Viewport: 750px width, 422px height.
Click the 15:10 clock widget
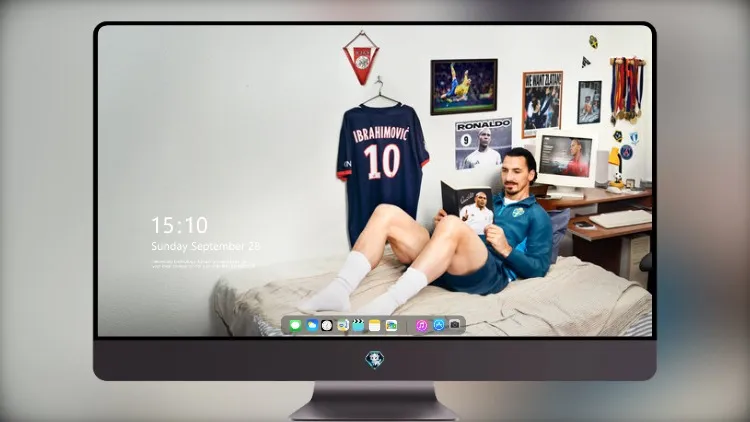click(179, 225)
